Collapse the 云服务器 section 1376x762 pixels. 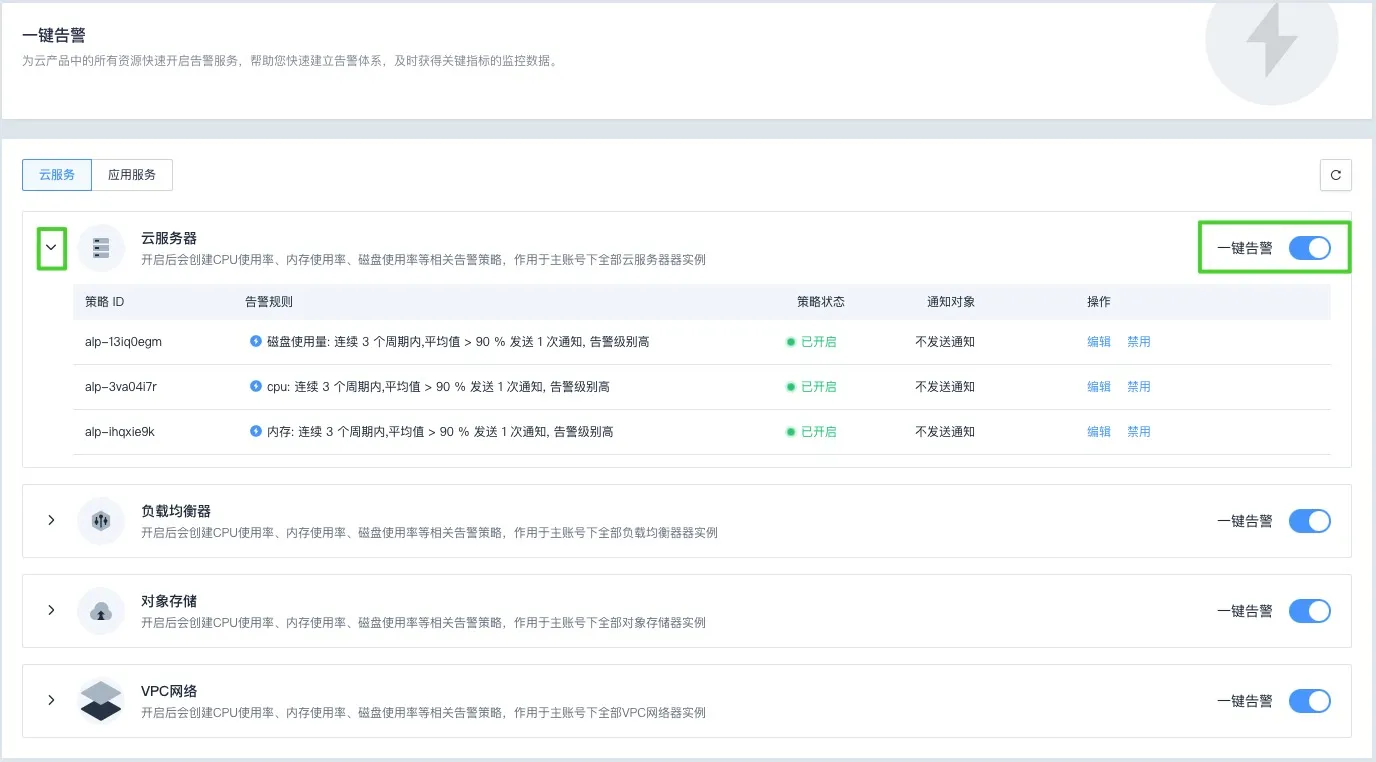pyautogui.click(x=52, y=248)
